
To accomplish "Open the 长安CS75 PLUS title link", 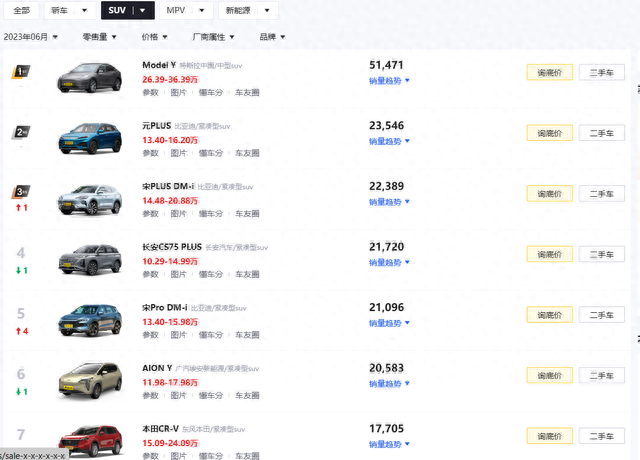I will (172, 247).
